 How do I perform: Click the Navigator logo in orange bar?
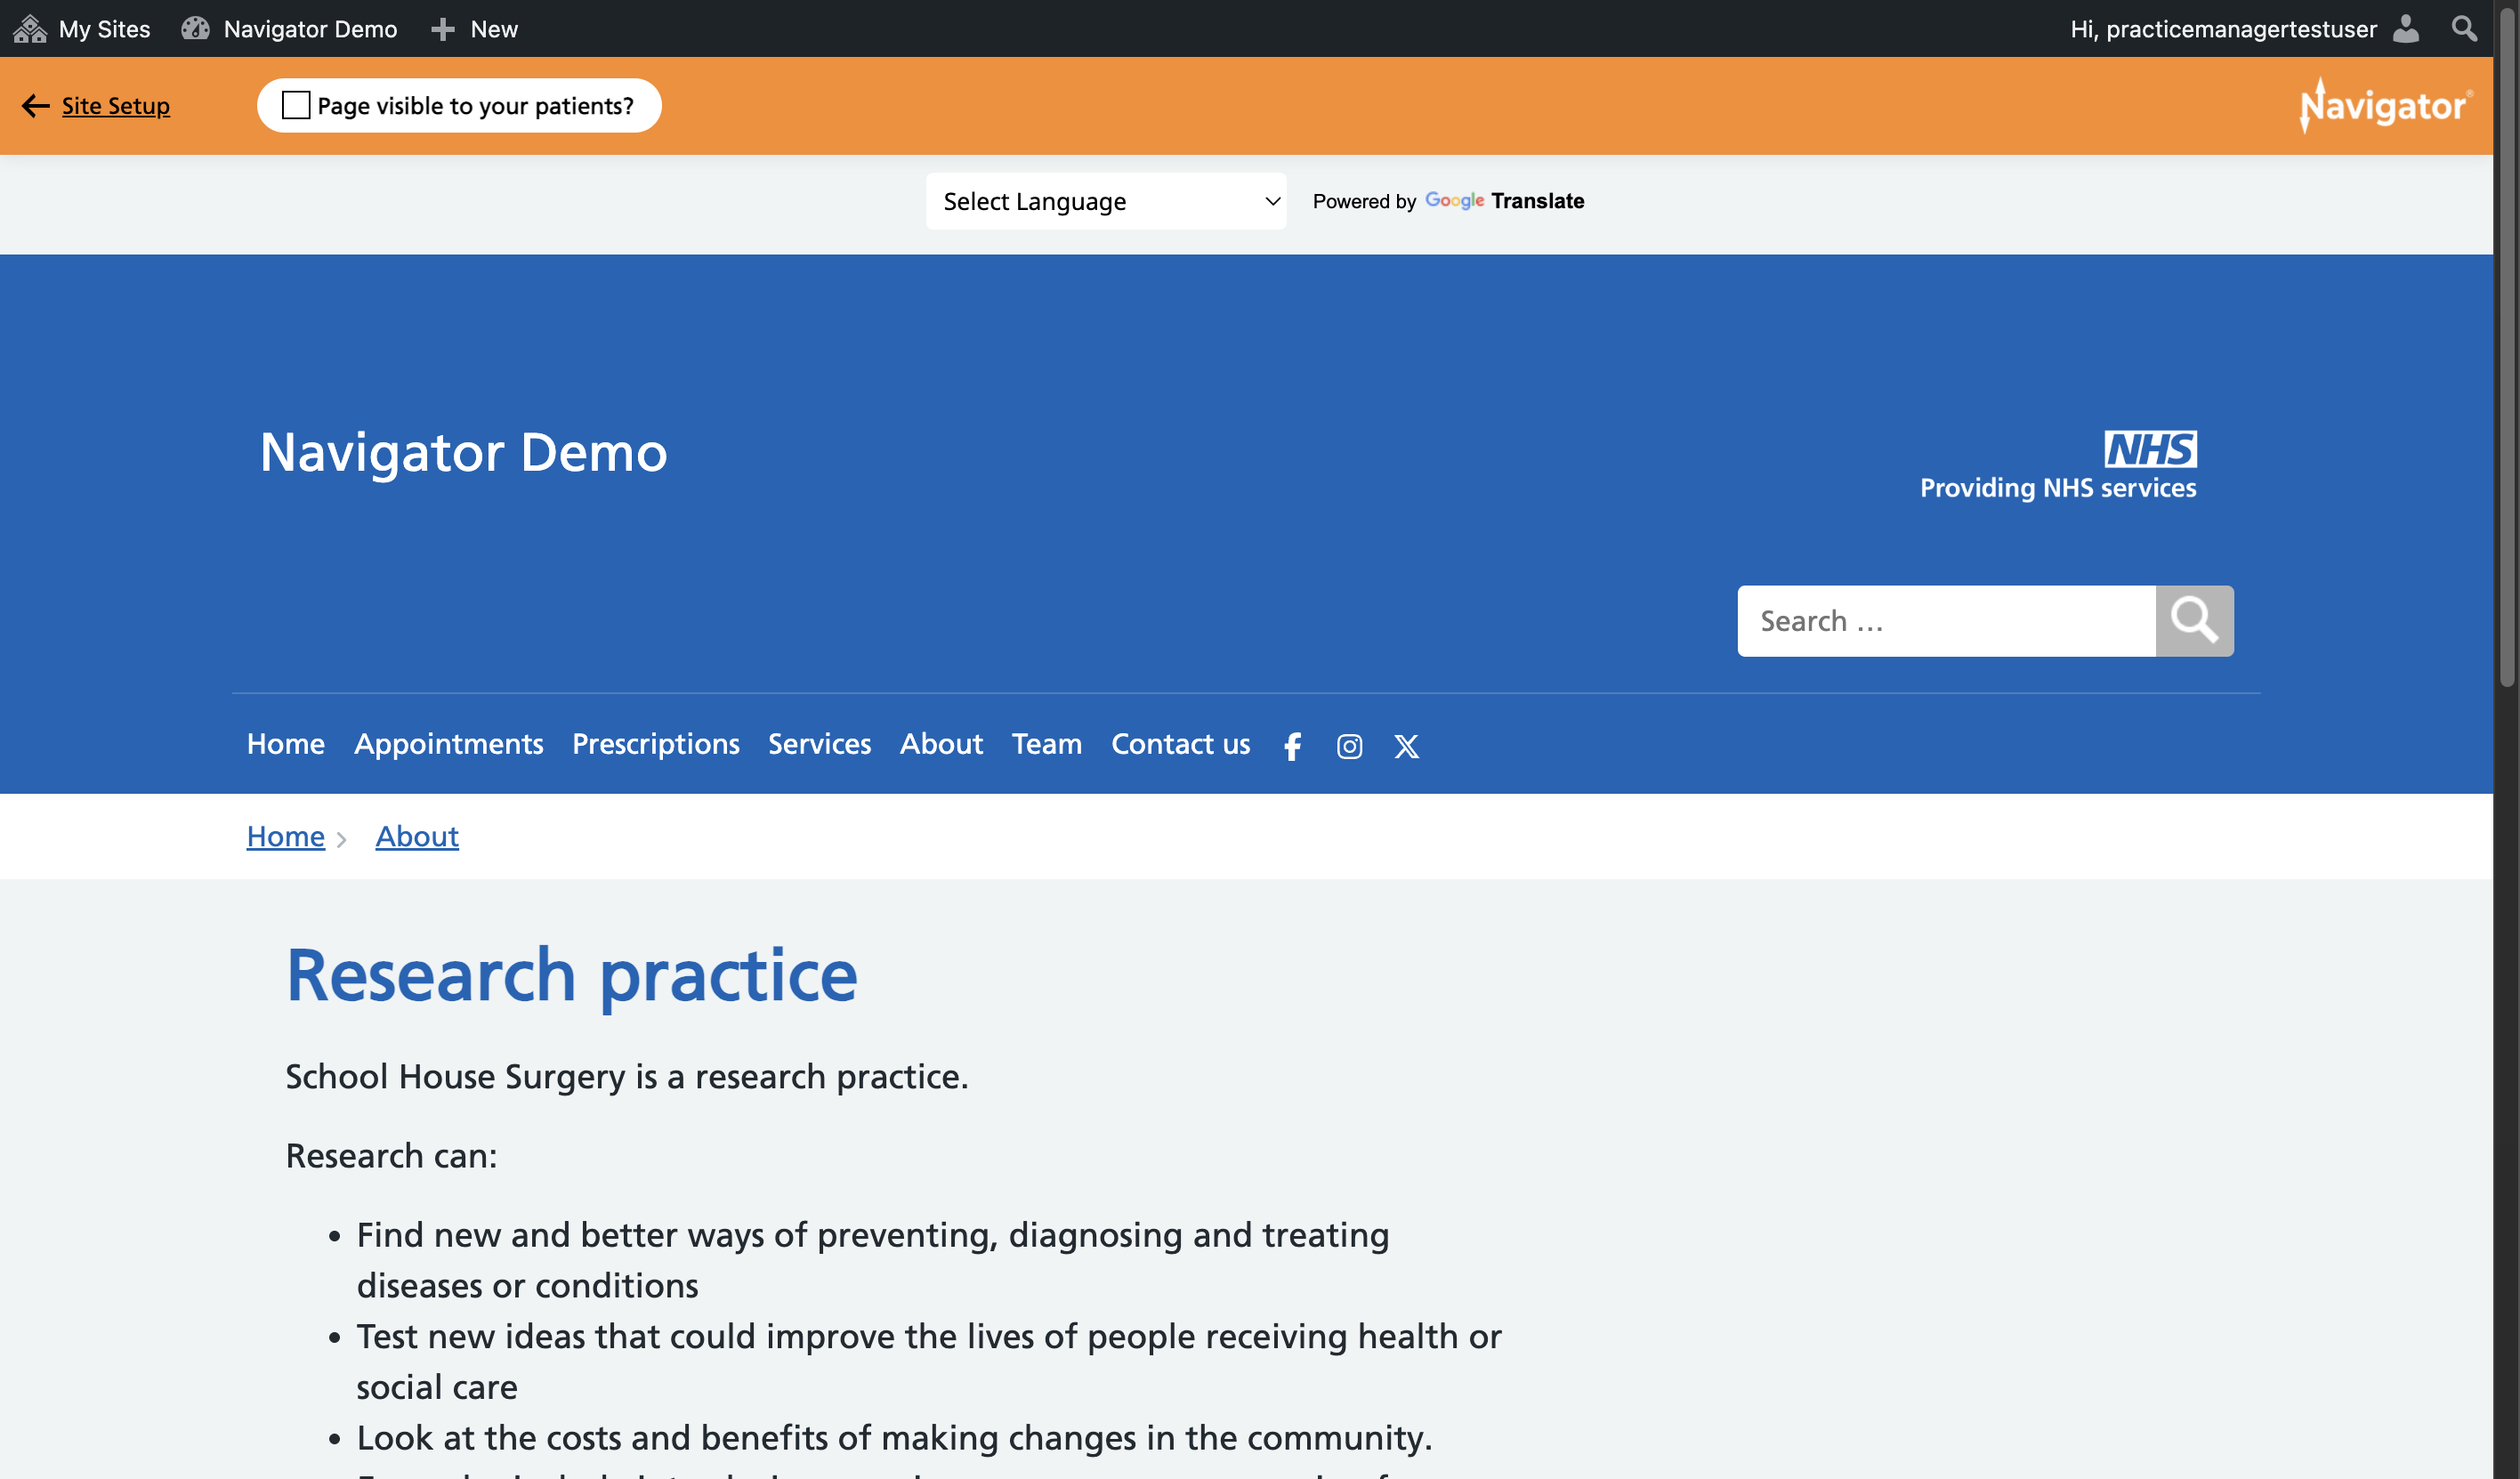(2386, 105)
